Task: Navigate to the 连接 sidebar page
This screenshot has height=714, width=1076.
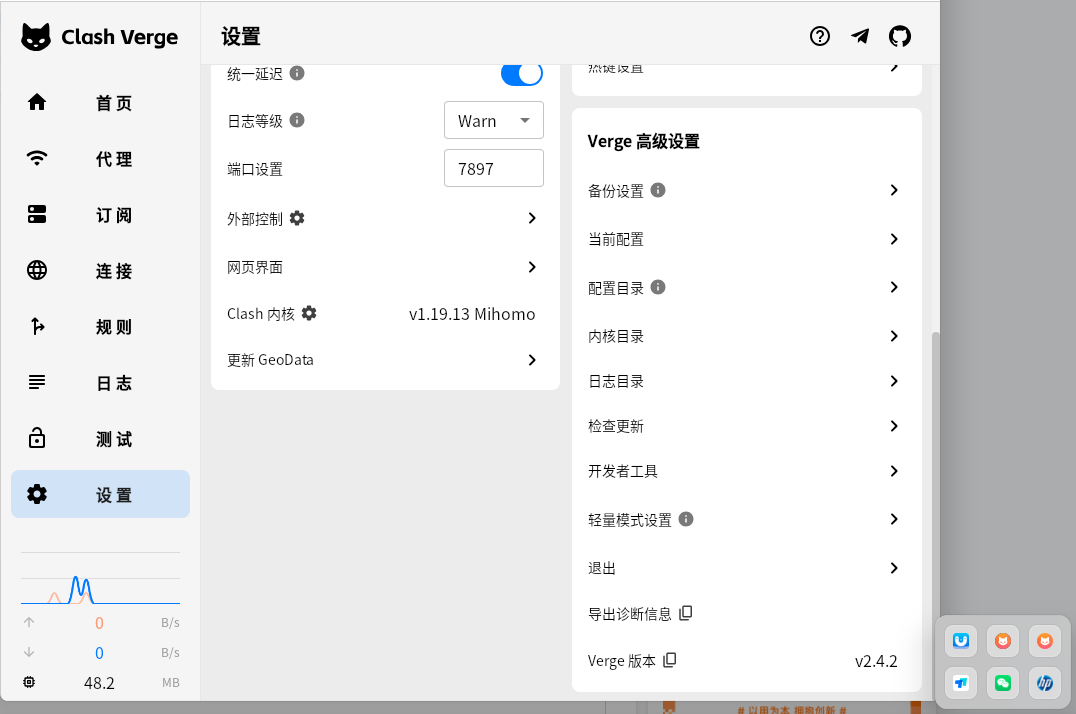Action: (x=100, y=271)
